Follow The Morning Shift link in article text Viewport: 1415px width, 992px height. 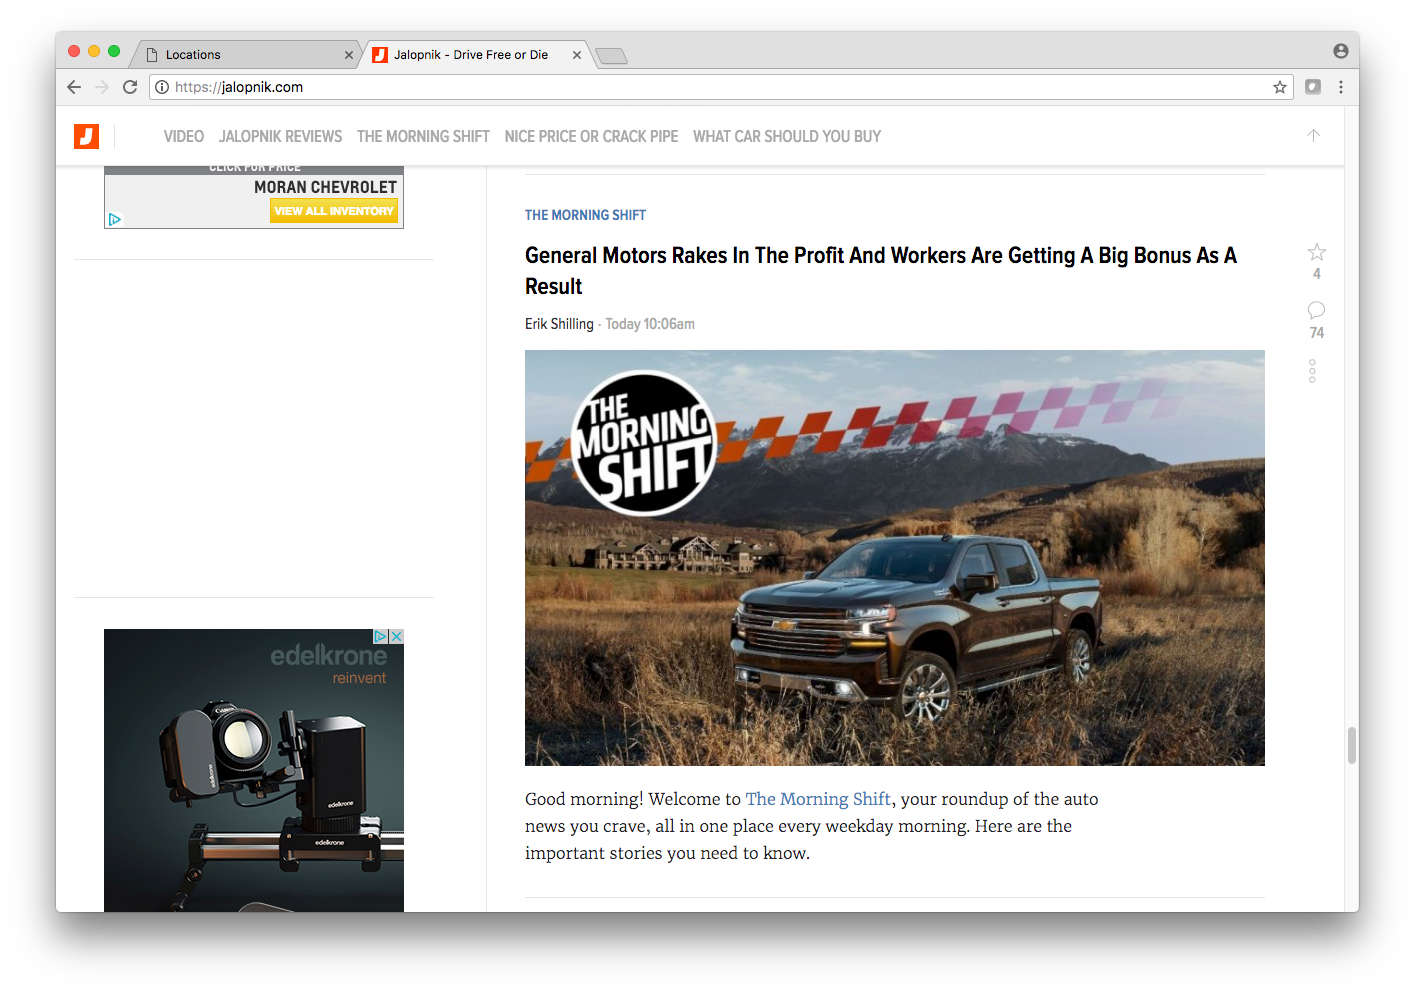pyautogui.click(x=818, y=799)
